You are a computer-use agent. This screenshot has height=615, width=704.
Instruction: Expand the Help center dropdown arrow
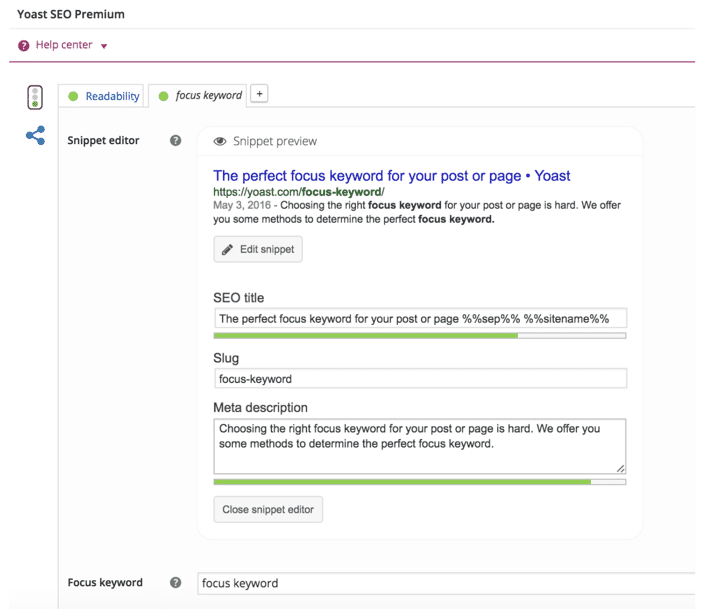click(104, 46)
